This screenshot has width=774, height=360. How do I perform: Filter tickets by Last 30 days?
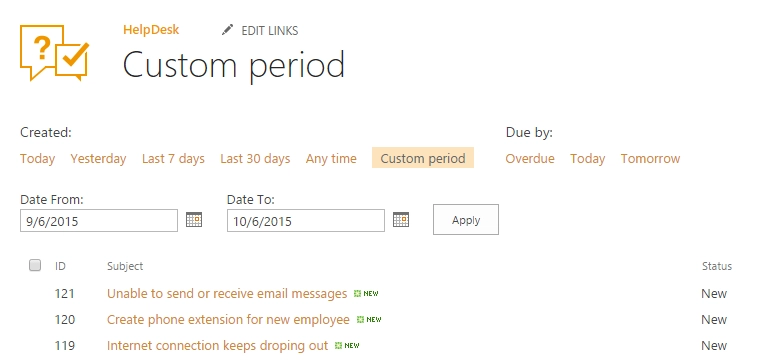[255, 159]
